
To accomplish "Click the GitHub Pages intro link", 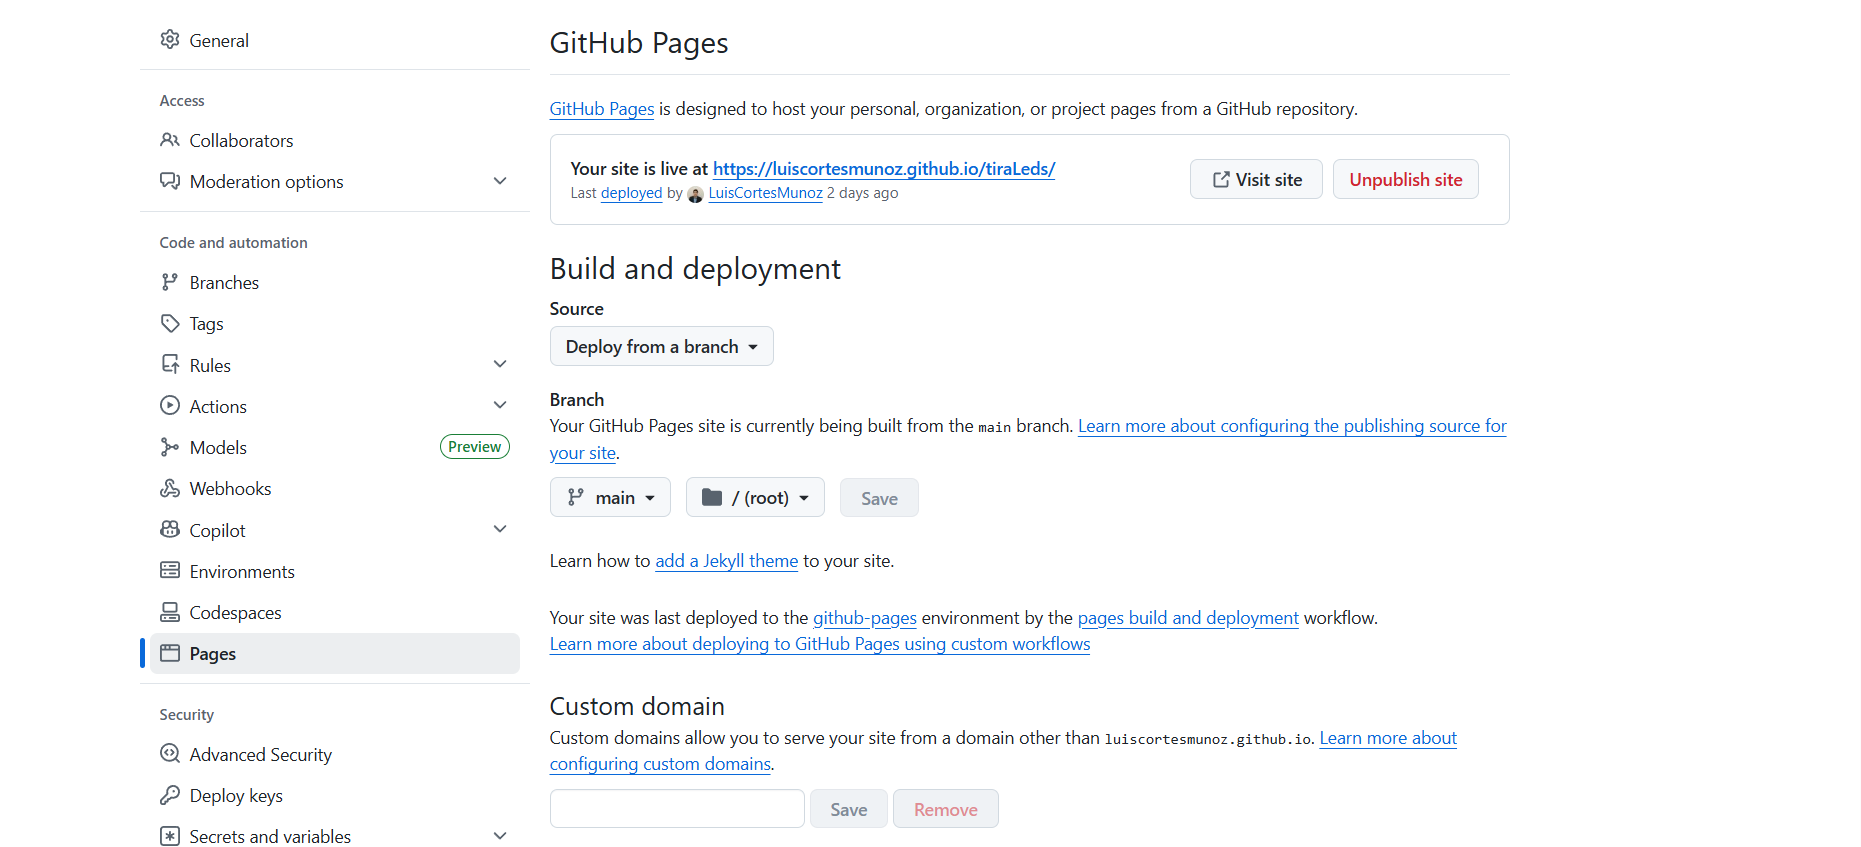I will point(602,109).
